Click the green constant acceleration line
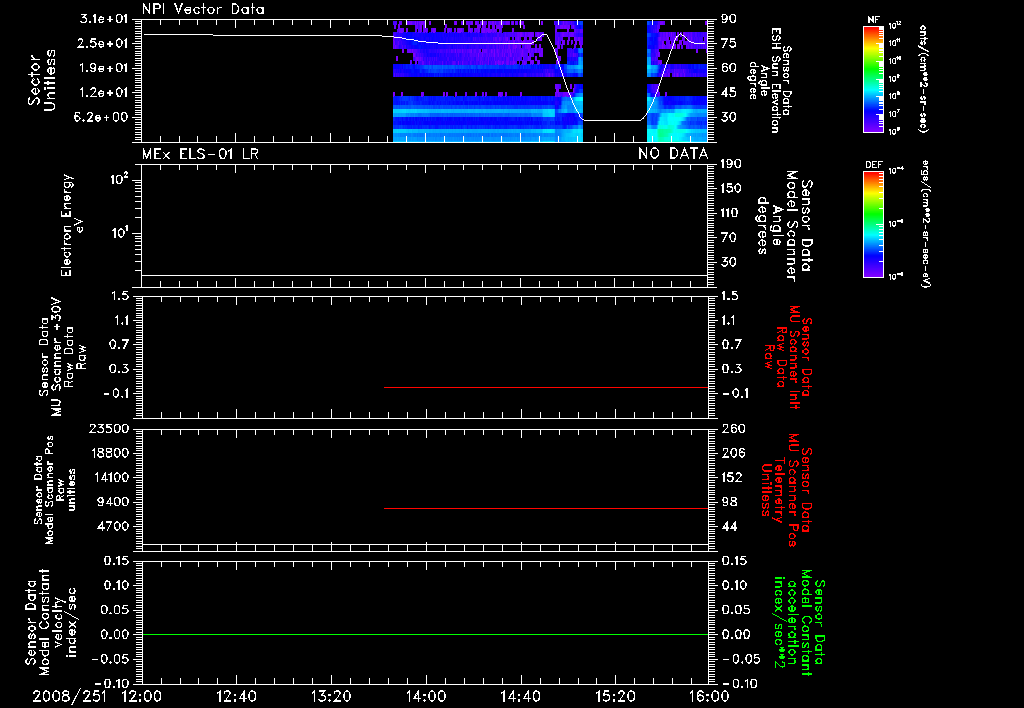Screen dimensions: 1024x708 425,634
